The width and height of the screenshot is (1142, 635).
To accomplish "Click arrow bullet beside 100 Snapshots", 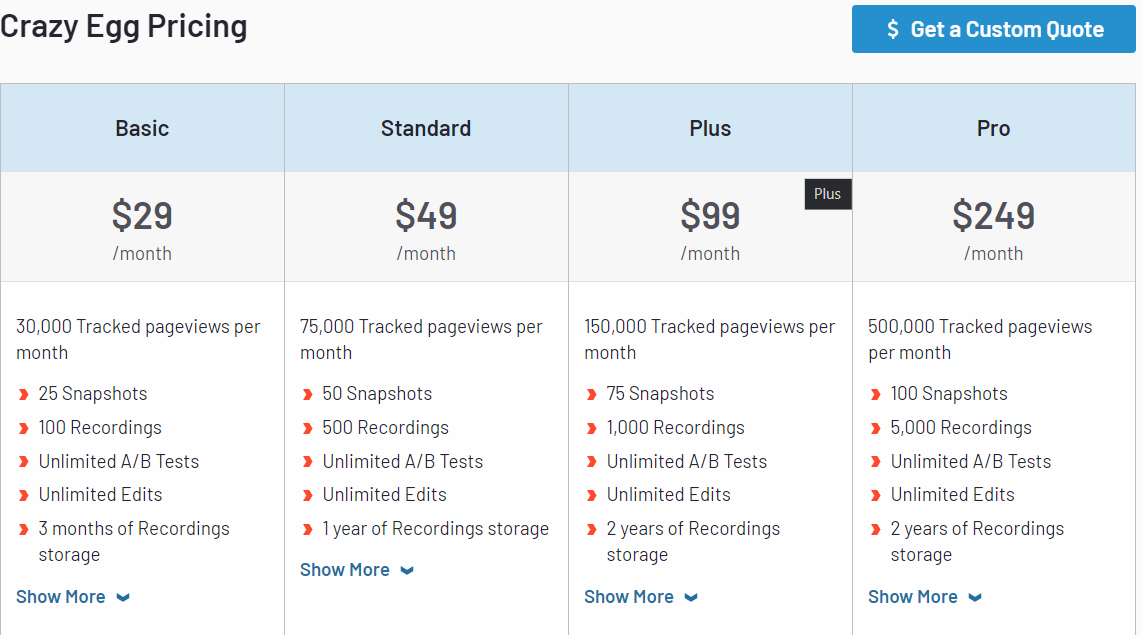I will pyautogui.click(x=875, y=394).
